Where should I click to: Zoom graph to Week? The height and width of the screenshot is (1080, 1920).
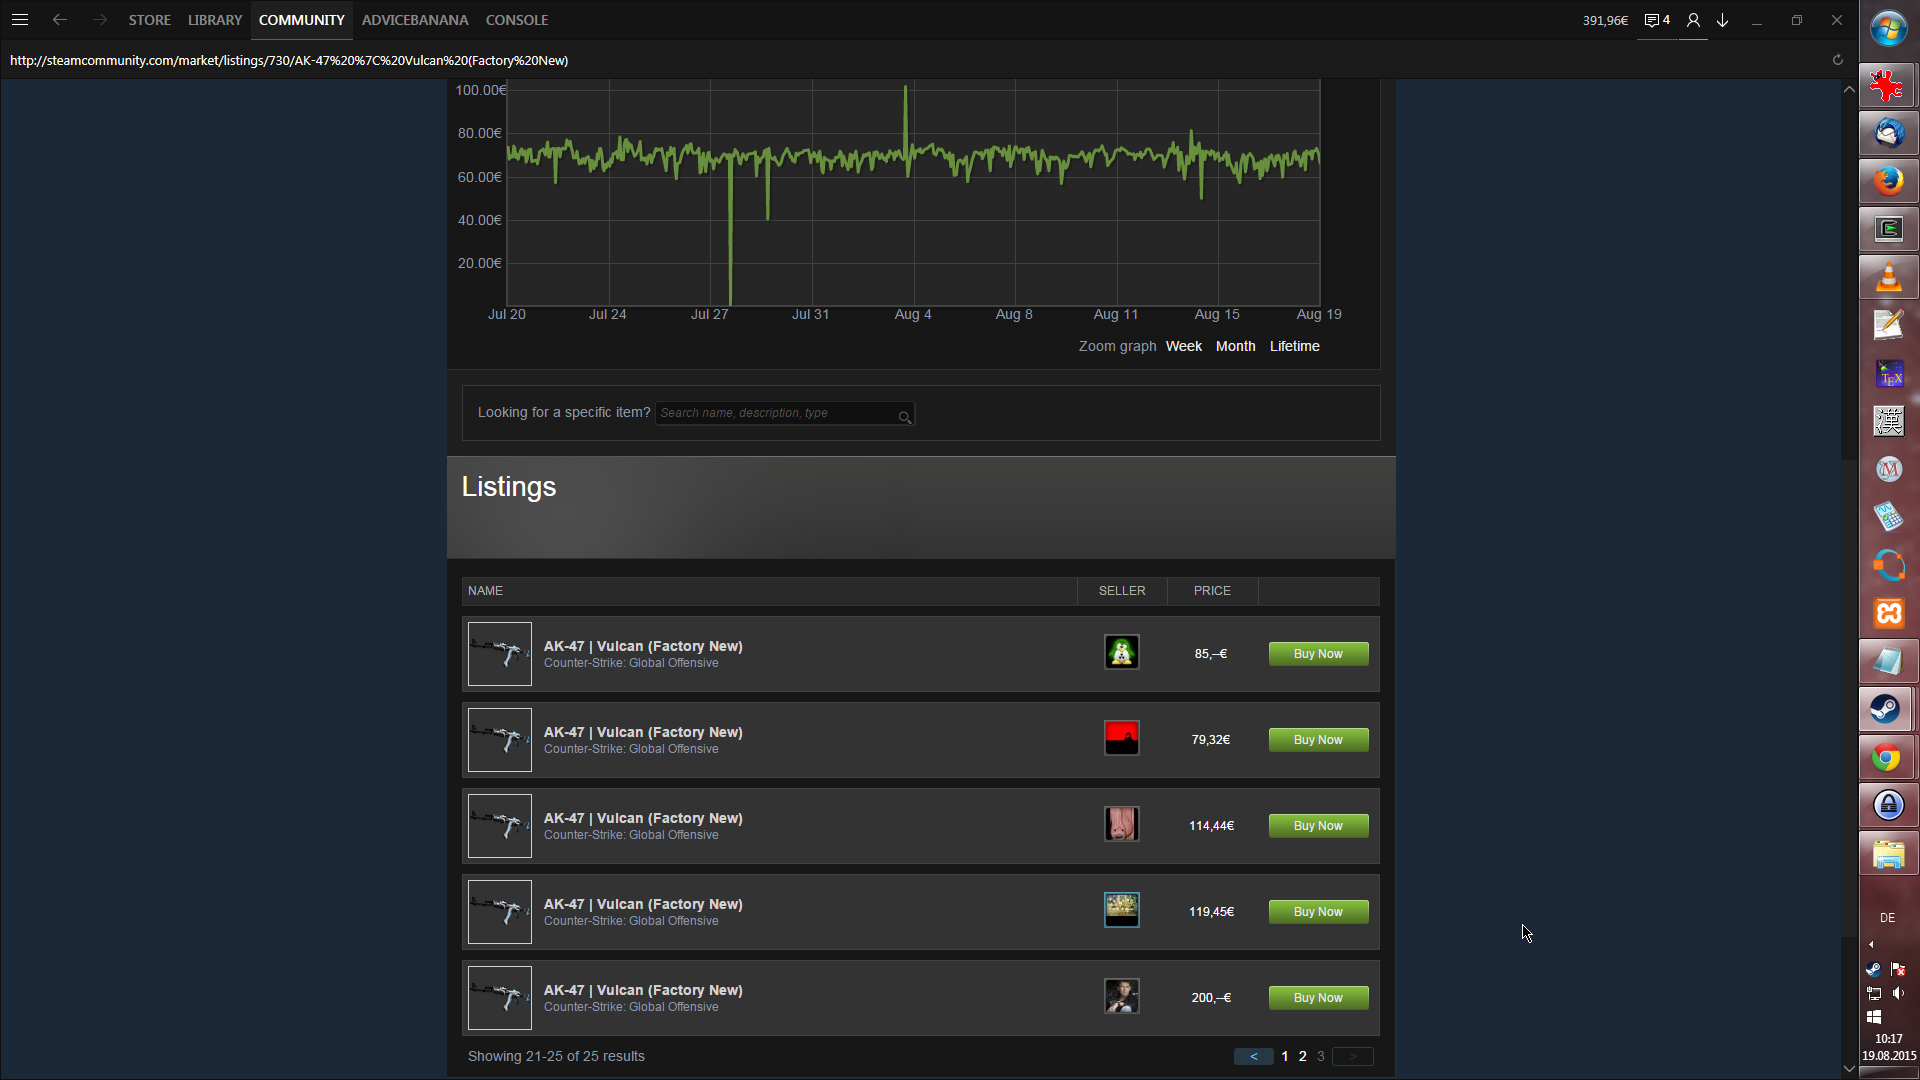1183,346
